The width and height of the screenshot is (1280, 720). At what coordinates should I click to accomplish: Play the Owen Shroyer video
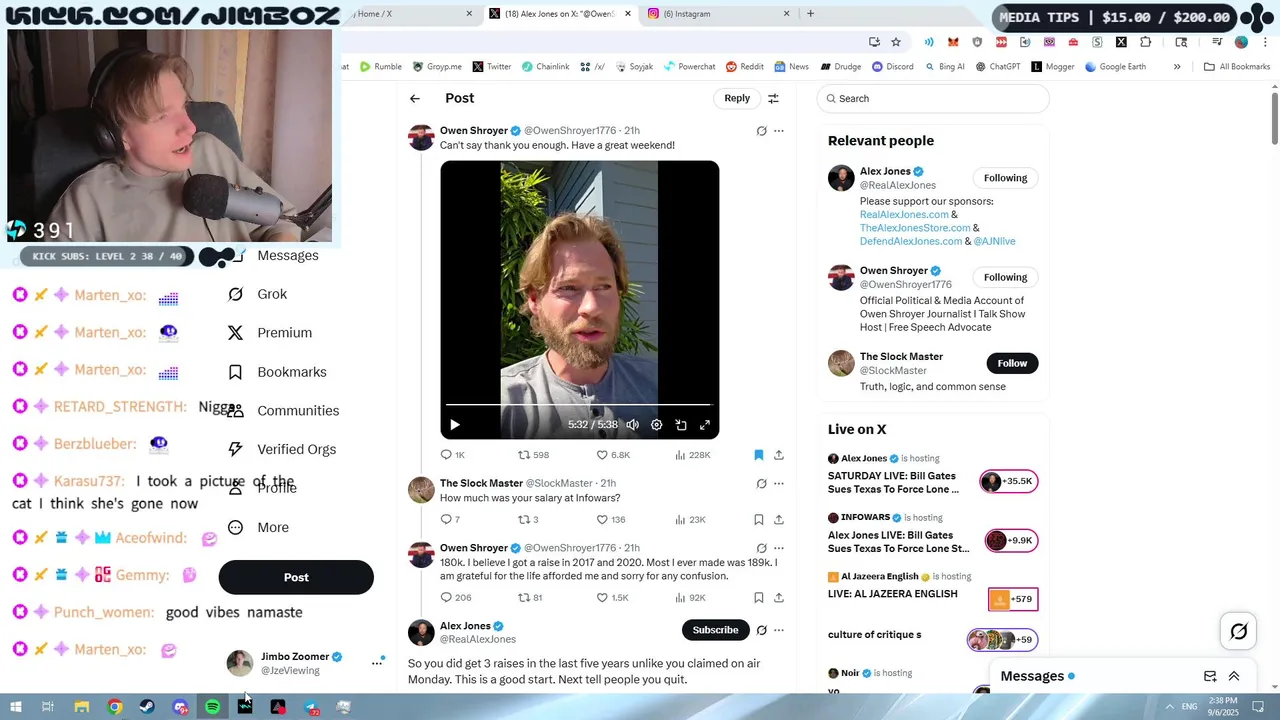455,425
